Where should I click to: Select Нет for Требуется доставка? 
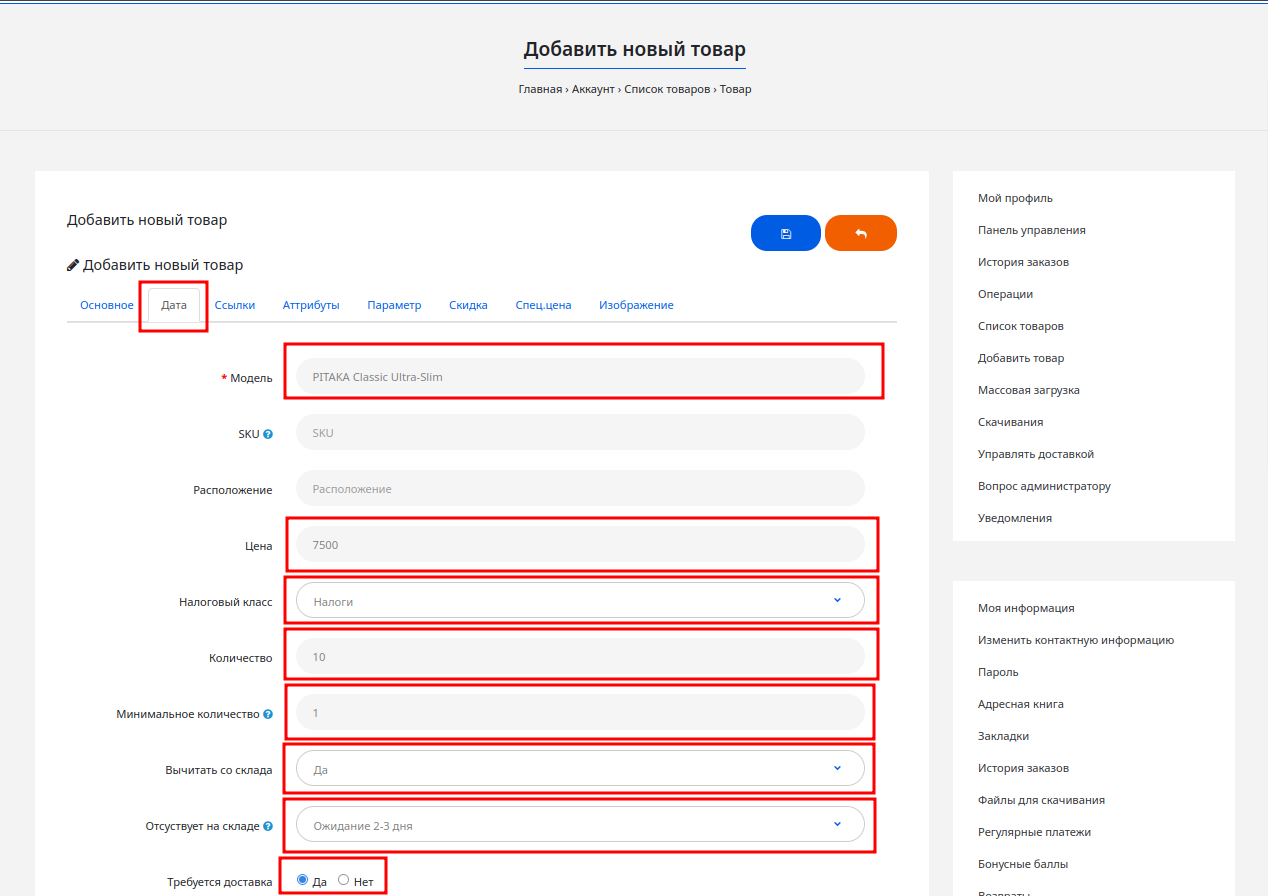point(344,880)
